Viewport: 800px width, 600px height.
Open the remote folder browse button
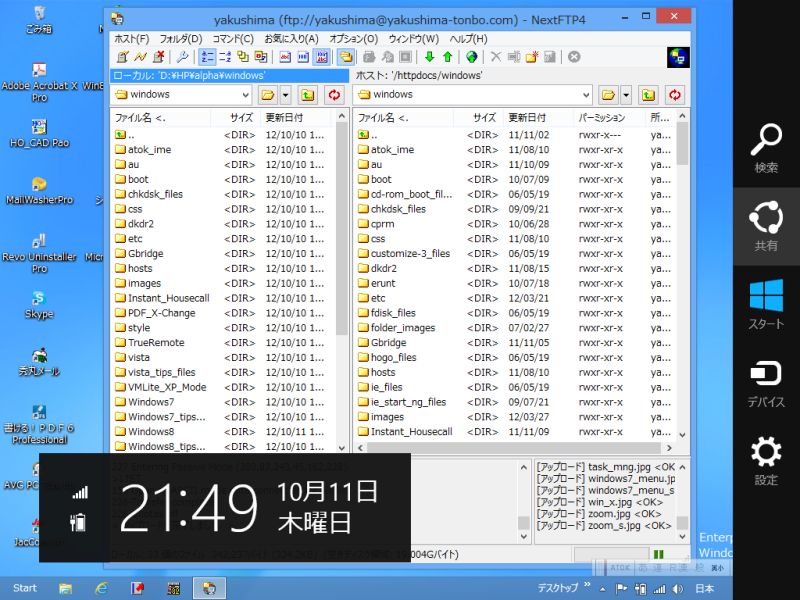(x=607, y=95)
